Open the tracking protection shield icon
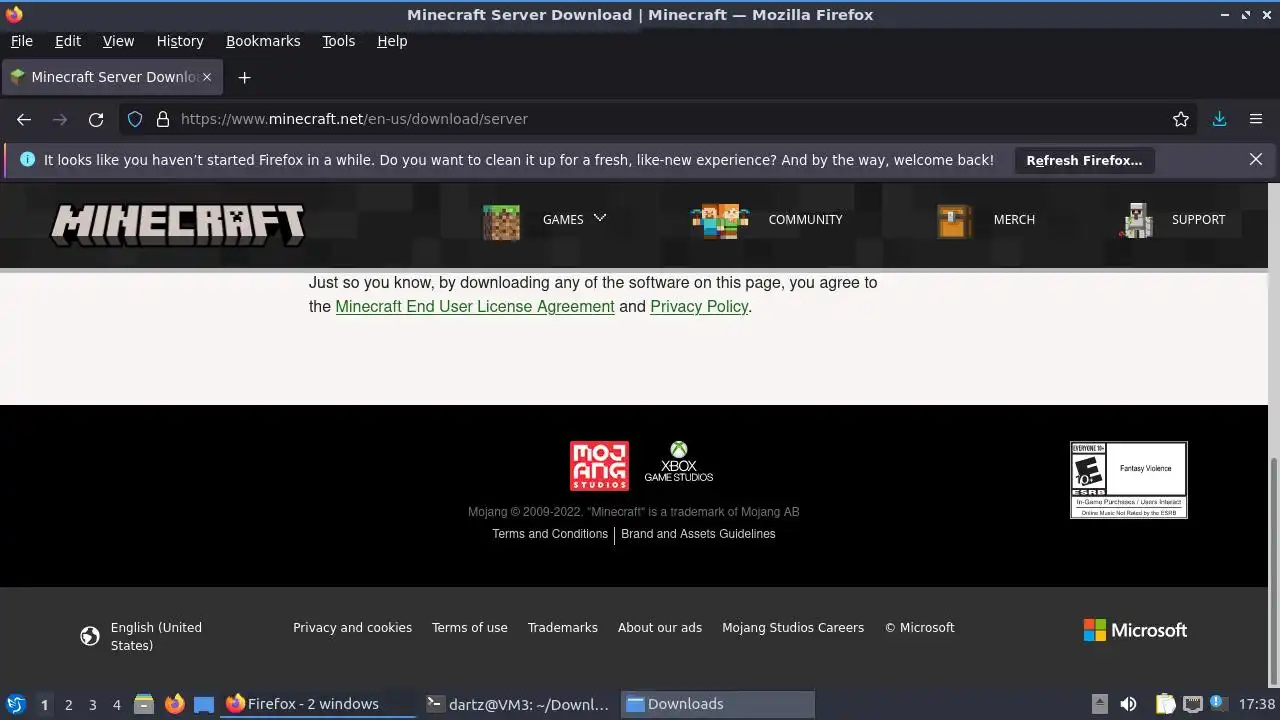 [x=136, y=119]
